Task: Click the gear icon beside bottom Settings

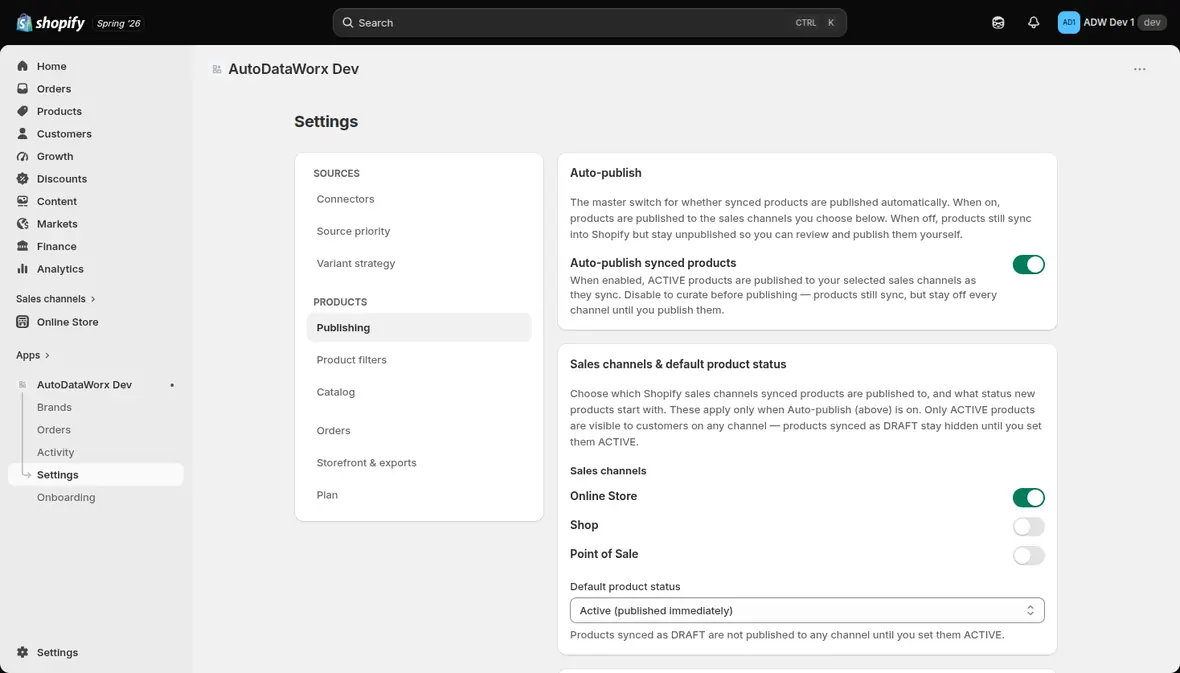Action: point(23,653)
